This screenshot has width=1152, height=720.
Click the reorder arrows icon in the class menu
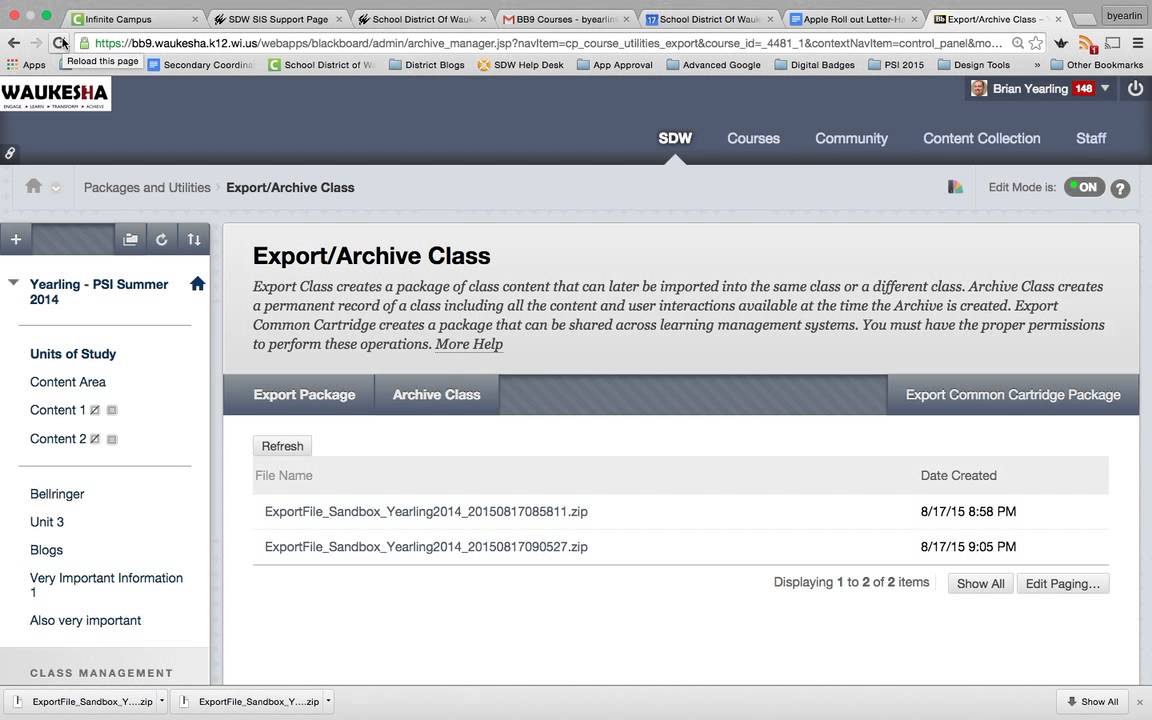[x=194, y=239]
